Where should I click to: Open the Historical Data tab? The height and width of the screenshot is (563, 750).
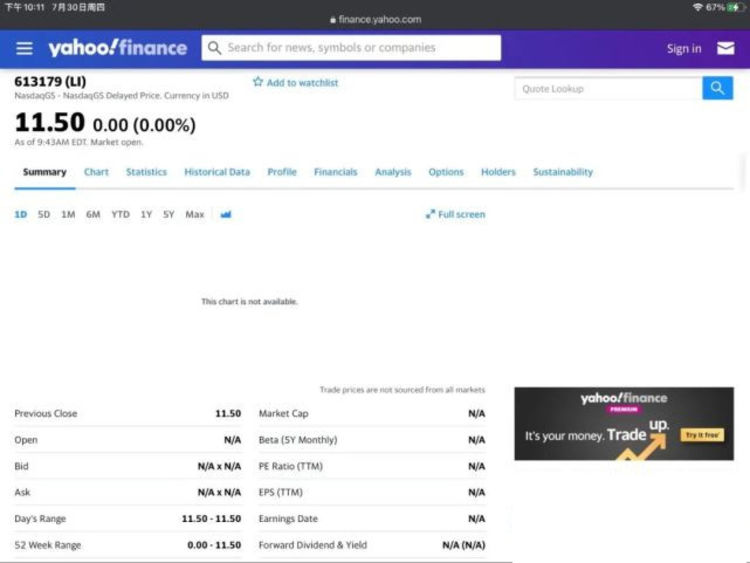(x=217, y=172)
